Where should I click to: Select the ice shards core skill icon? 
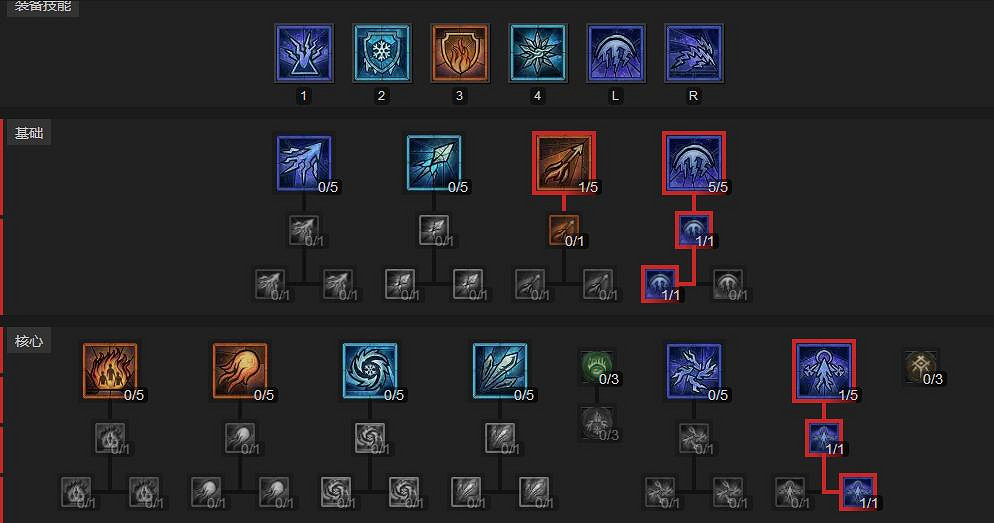coord(500,371)
